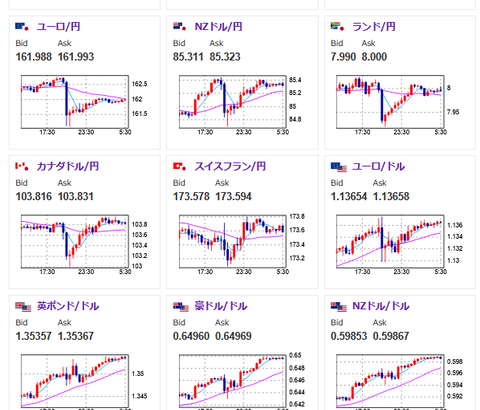Click the NZ dollar/Yen flag icon
The image size is (480, 410).
tap(180, 27)
